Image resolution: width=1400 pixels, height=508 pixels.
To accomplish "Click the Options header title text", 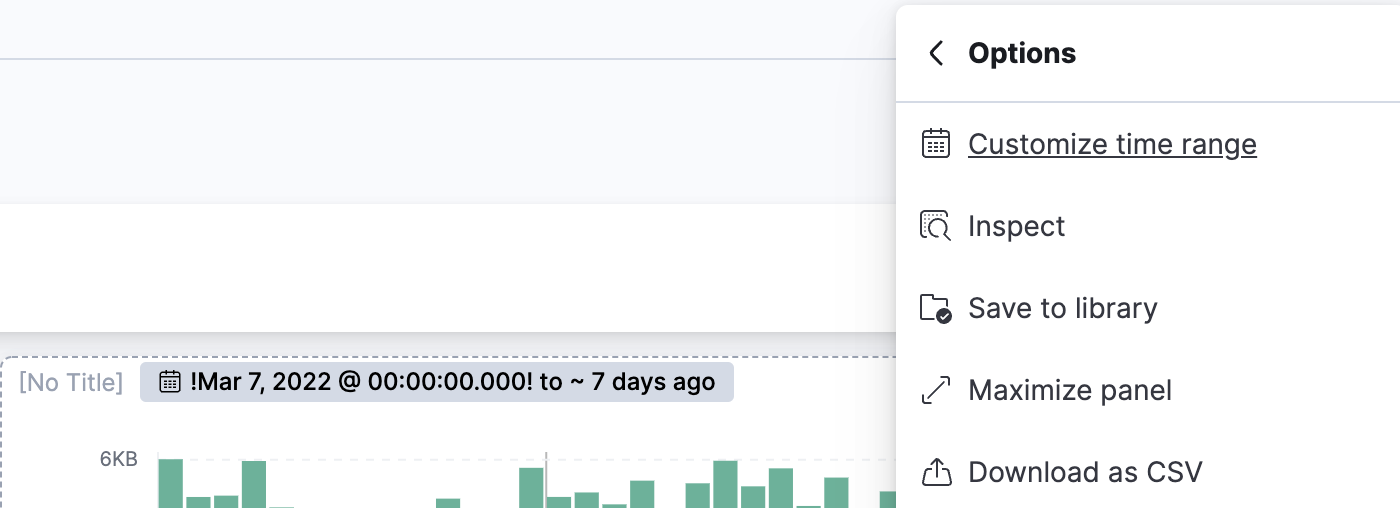I will coord(1022,53).
